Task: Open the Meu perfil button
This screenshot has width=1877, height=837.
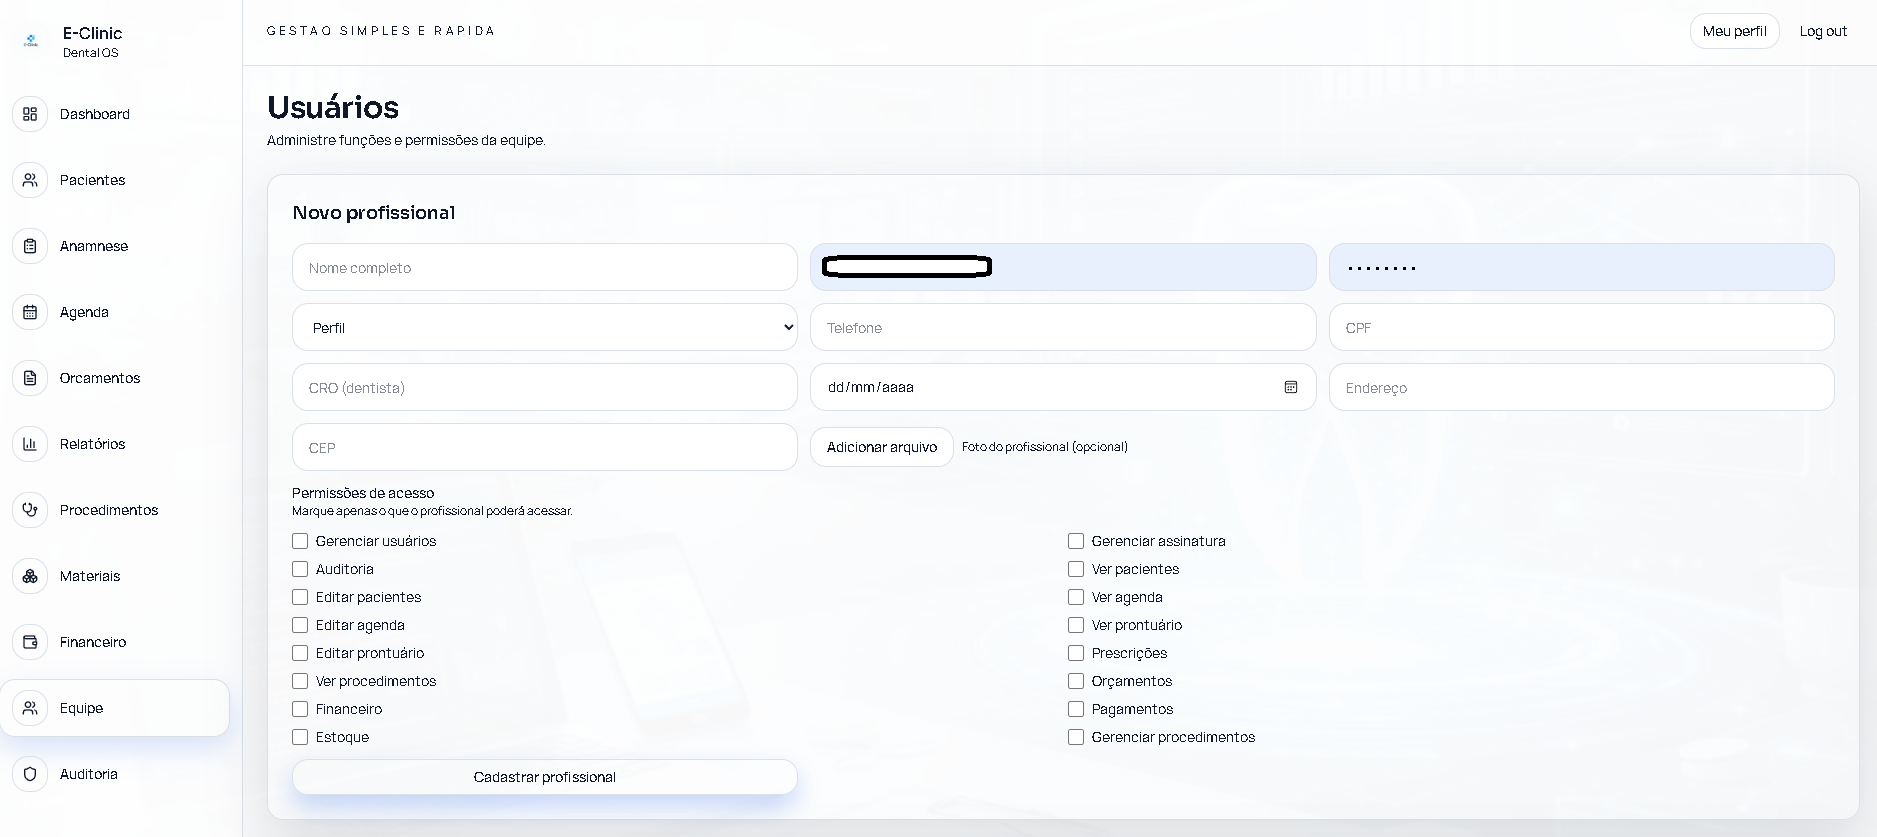Action: pos(1735,31)
